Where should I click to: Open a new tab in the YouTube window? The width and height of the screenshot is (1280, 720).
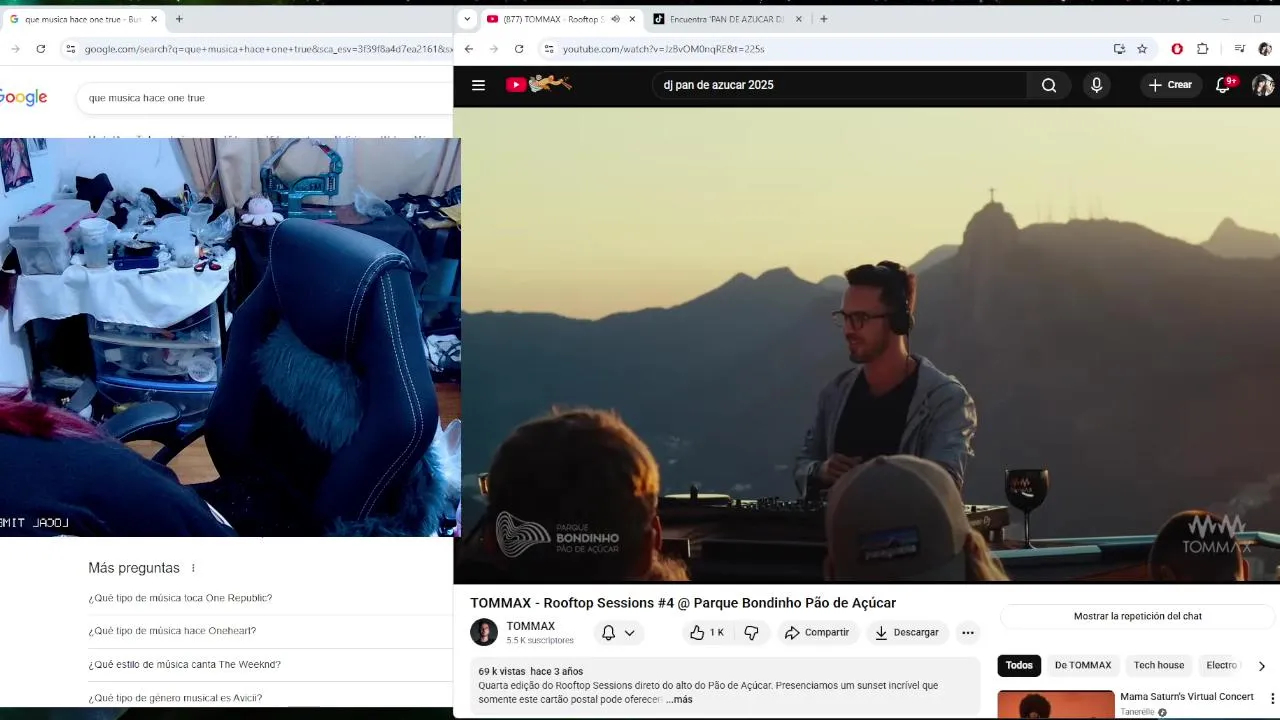click(823, 19)
